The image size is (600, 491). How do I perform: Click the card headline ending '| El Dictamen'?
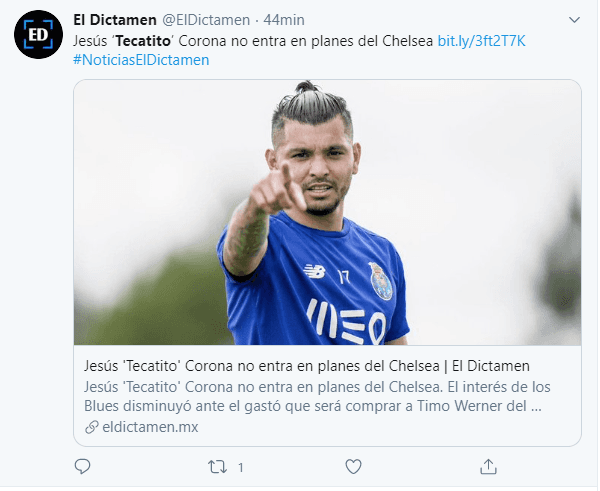coord(307,366)
